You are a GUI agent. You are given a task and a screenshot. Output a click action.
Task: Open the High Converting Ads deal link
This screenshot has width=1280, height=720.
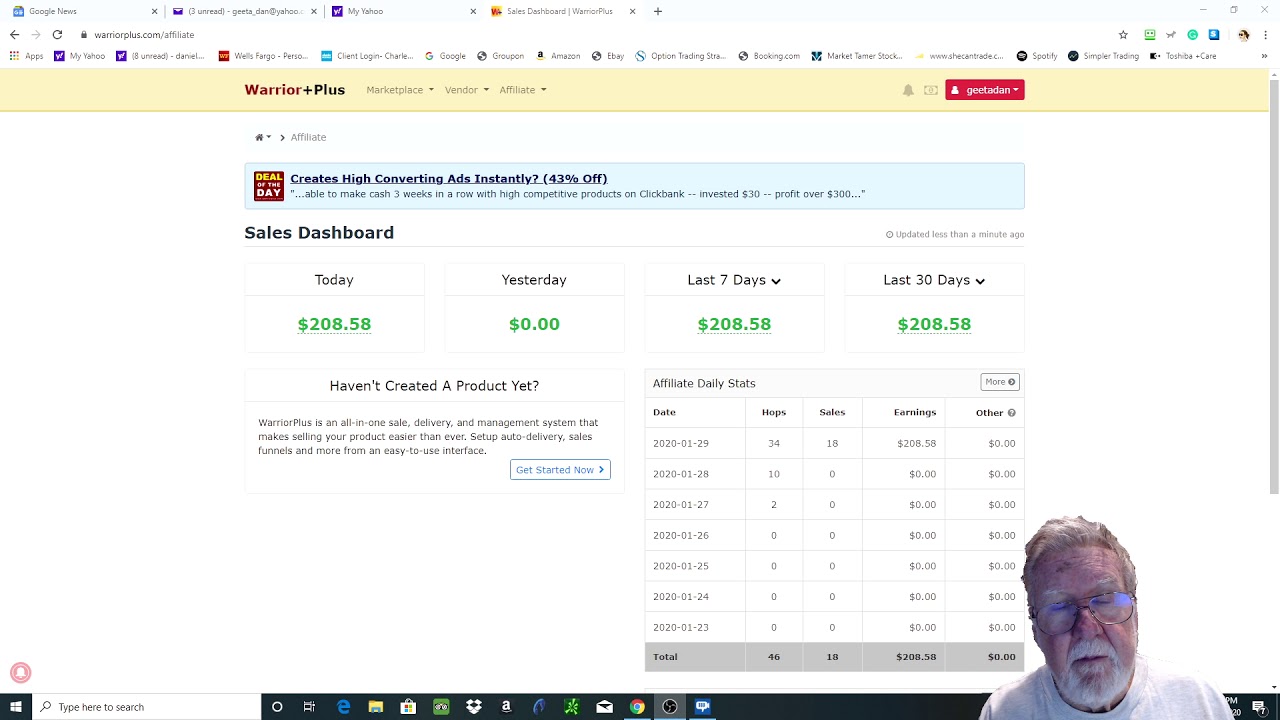click(449, 179)
